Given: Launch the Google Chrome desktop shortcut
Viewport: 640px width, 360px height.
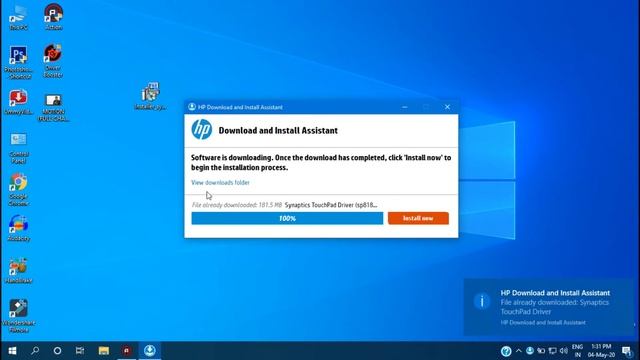Looking at the screenshot, I should [x=18, y=189].
